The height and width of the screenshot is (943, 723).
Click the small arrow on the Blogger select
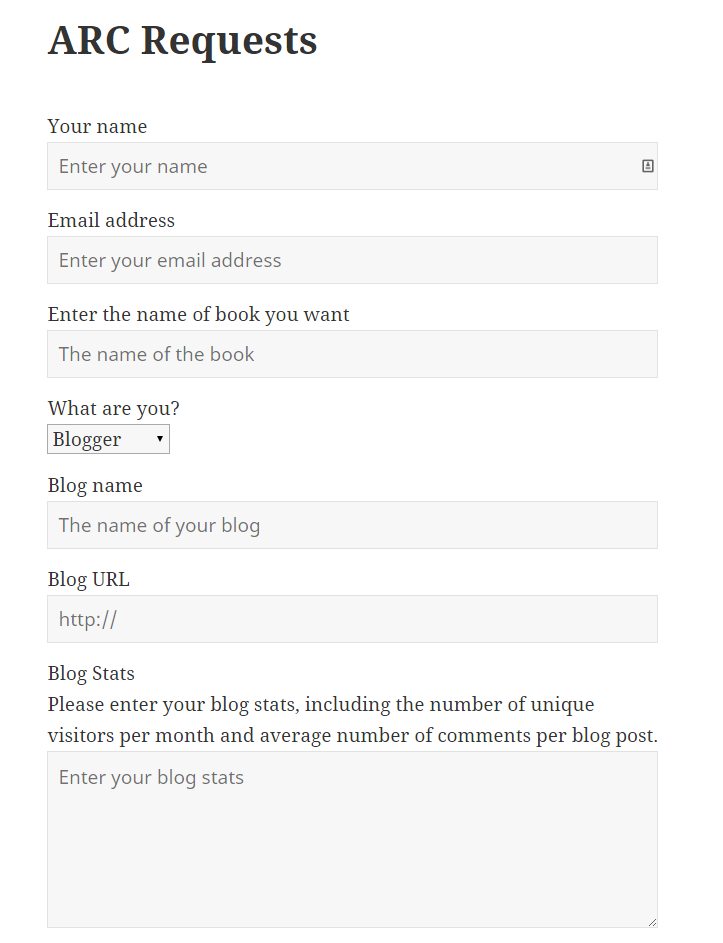pyautogui.click(x=160, y=439)
